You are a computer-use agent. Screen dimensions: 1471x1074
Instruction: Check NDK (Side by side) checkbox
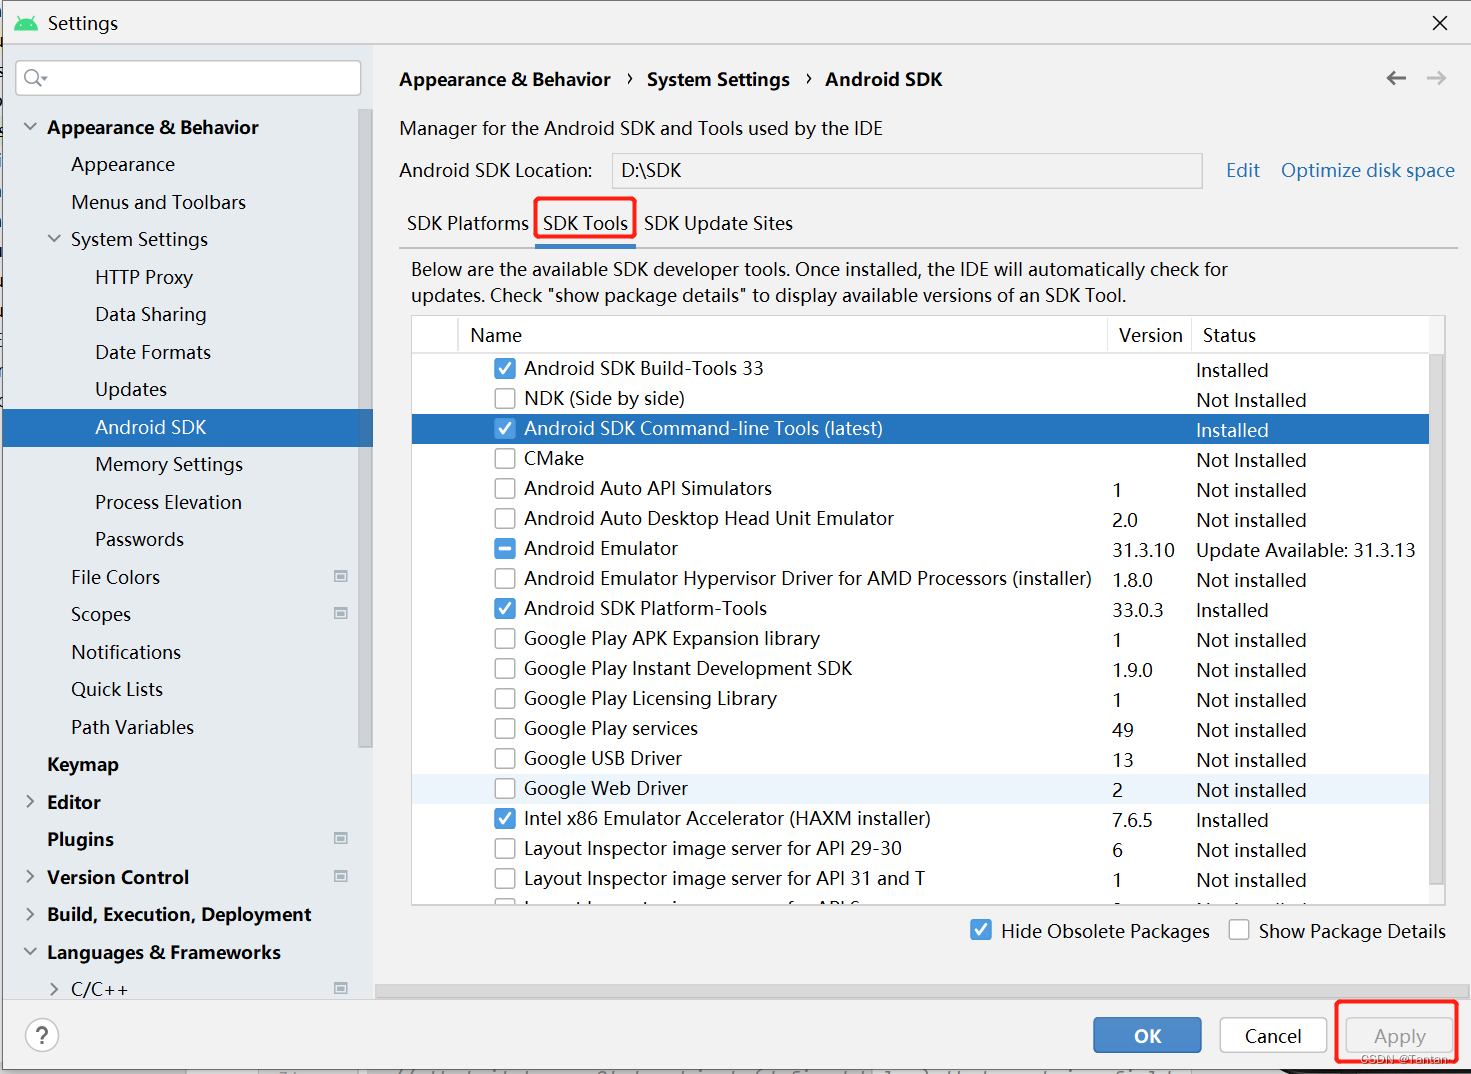click(505, 398)
